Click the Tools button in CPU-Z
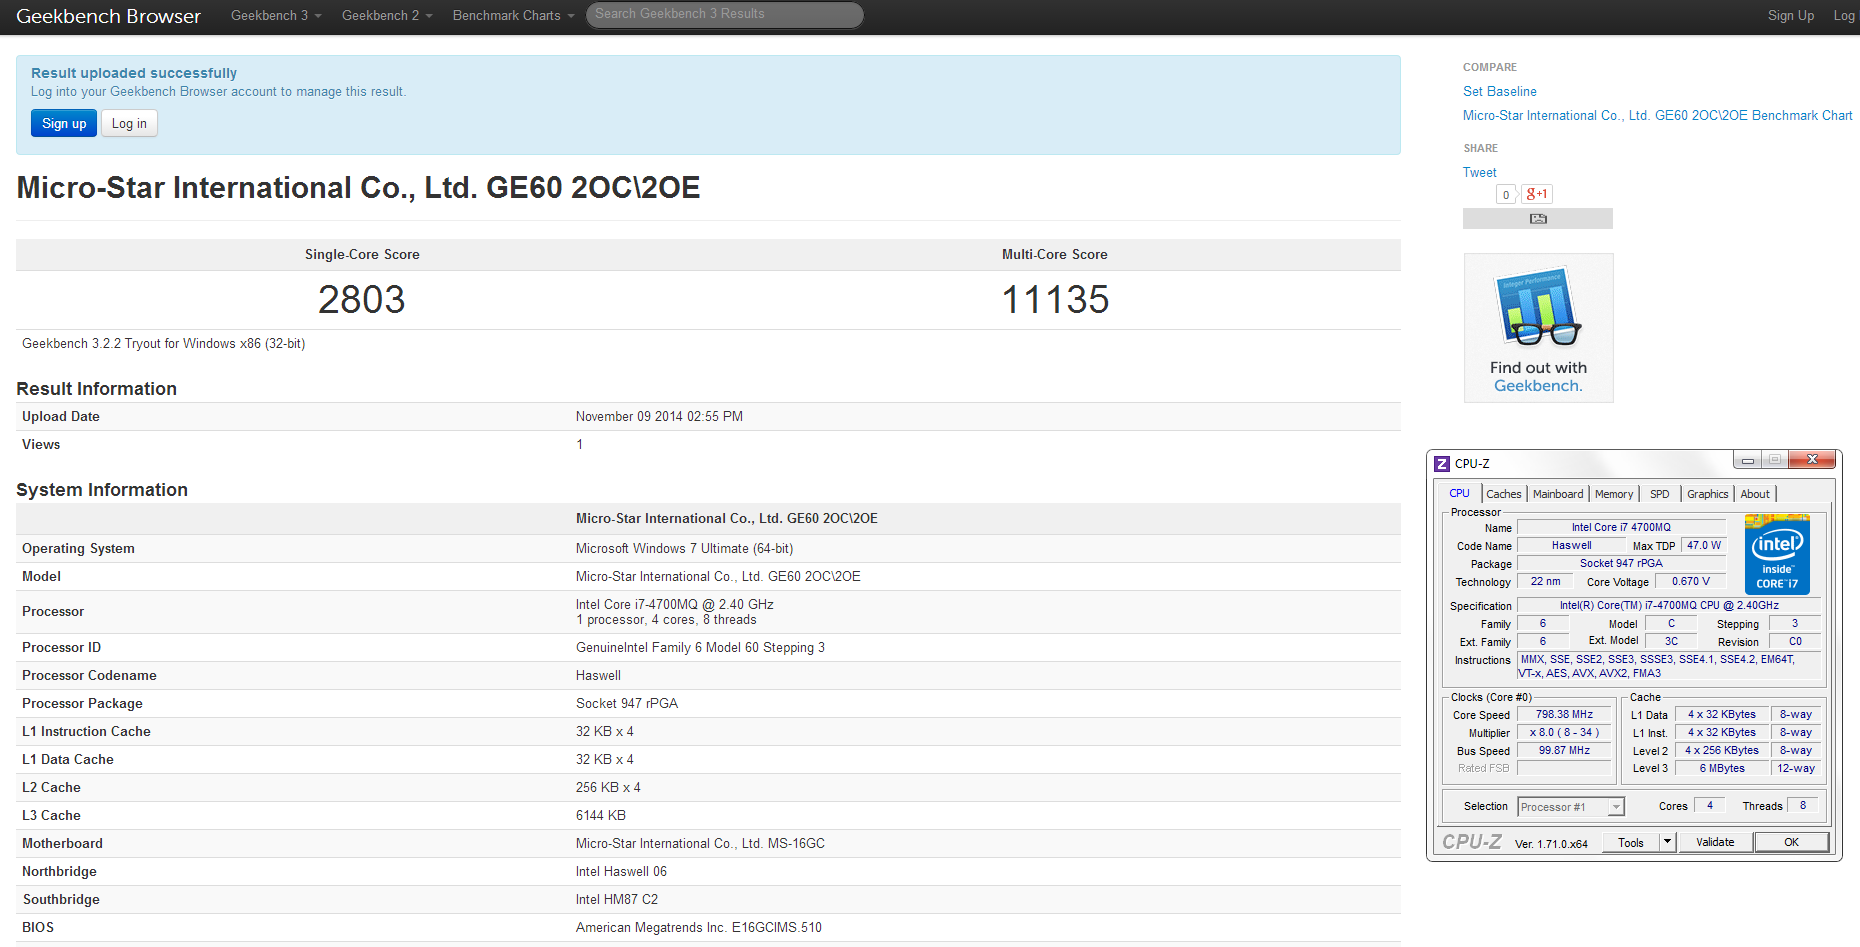This screenshot has height=947, width=1860. pos(1631,843)
